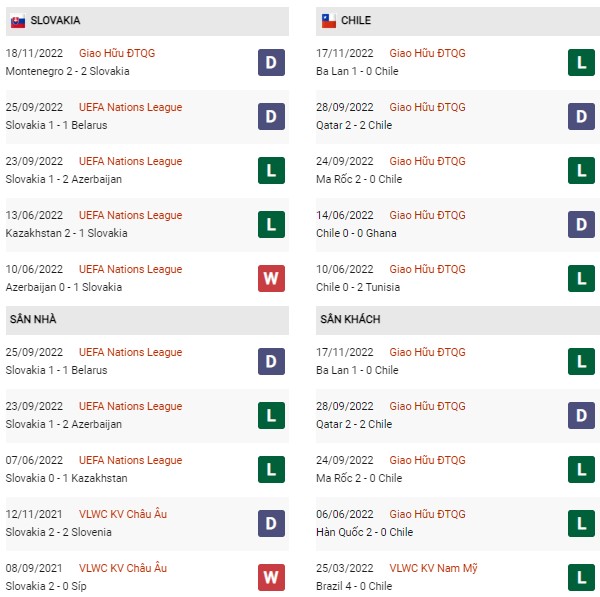Click the D badge for Chile 0 - 0 Ghana
Image resolution: width=600 pixels, height=597 pixels.
coord(581,225)
